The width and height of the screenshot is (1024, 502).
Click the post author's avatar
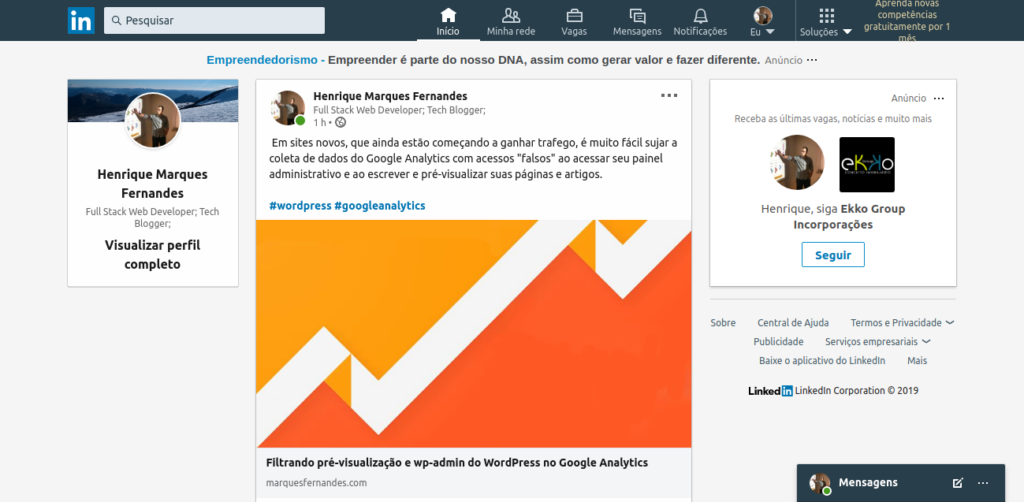tap(288, 108)
